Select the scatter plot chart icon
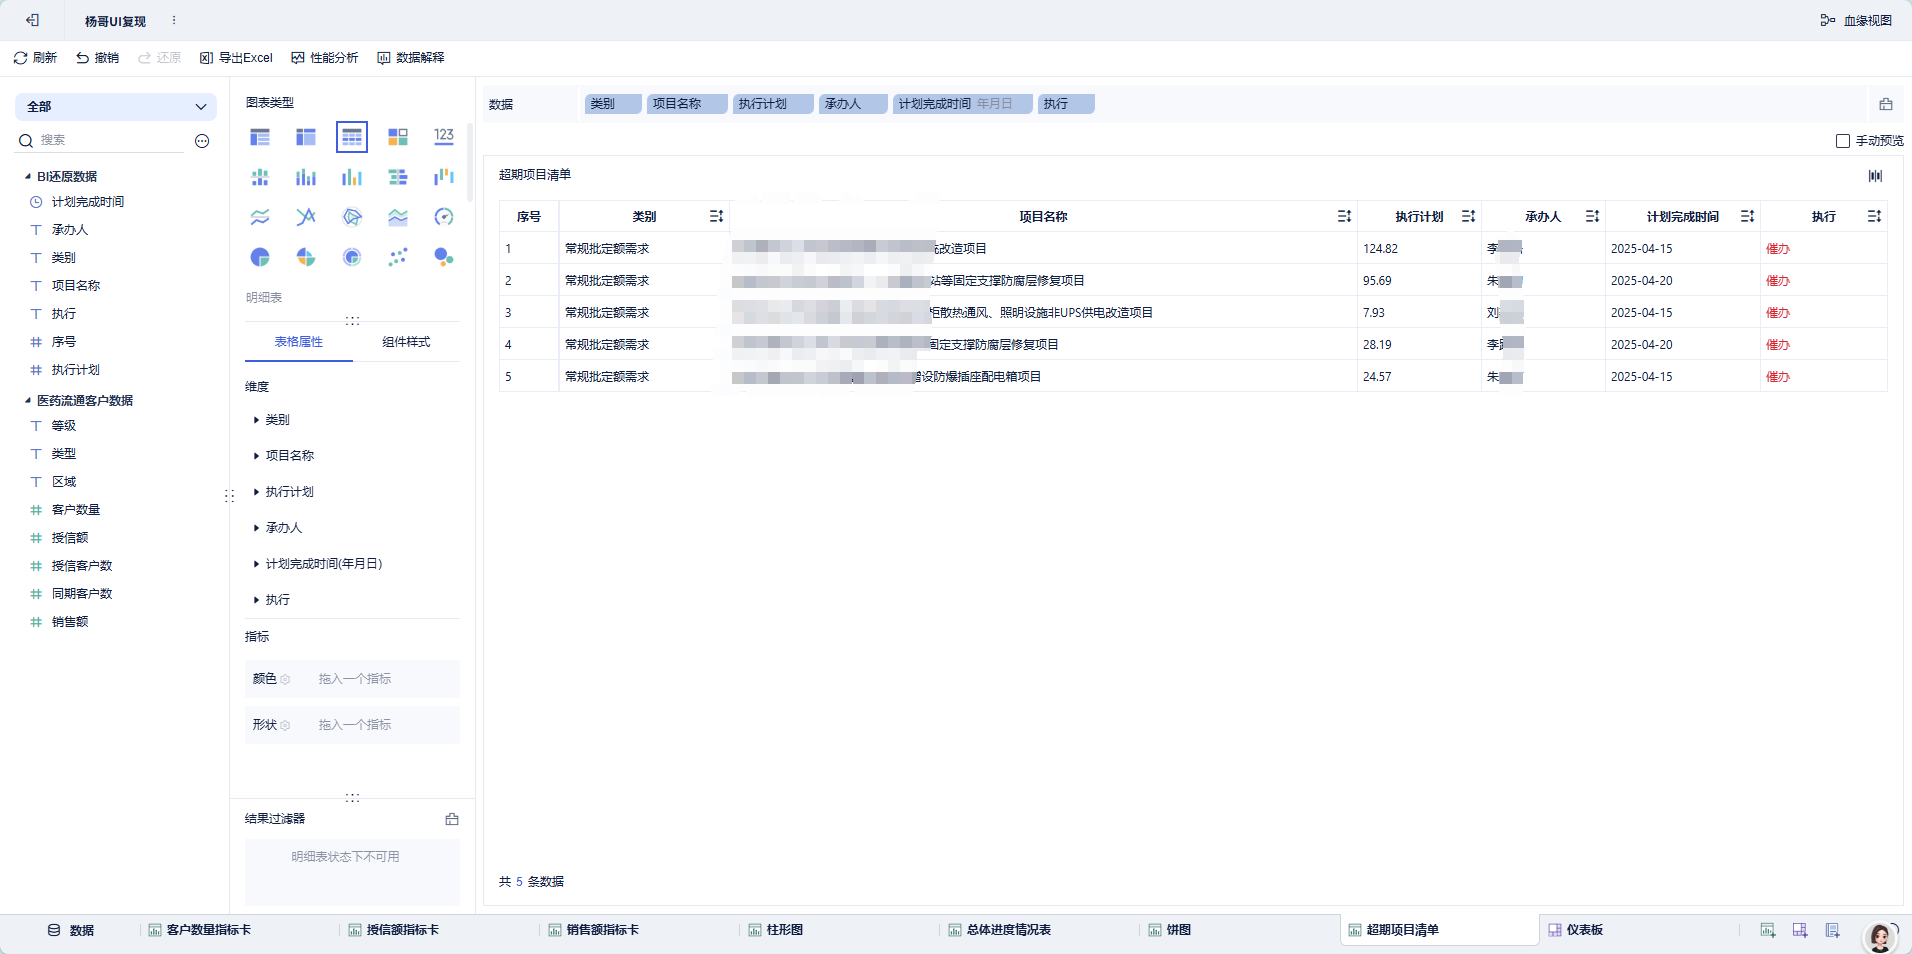The width and height of the screenshot is (1912, 954). pyautogui.click(x=398, y=257)
